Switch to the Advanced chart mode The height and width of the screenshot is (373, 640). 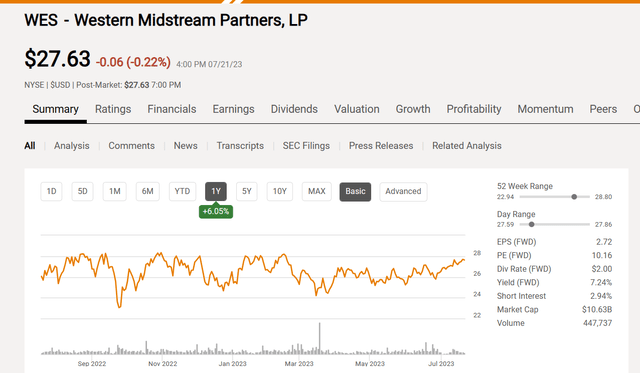(403, 191)
